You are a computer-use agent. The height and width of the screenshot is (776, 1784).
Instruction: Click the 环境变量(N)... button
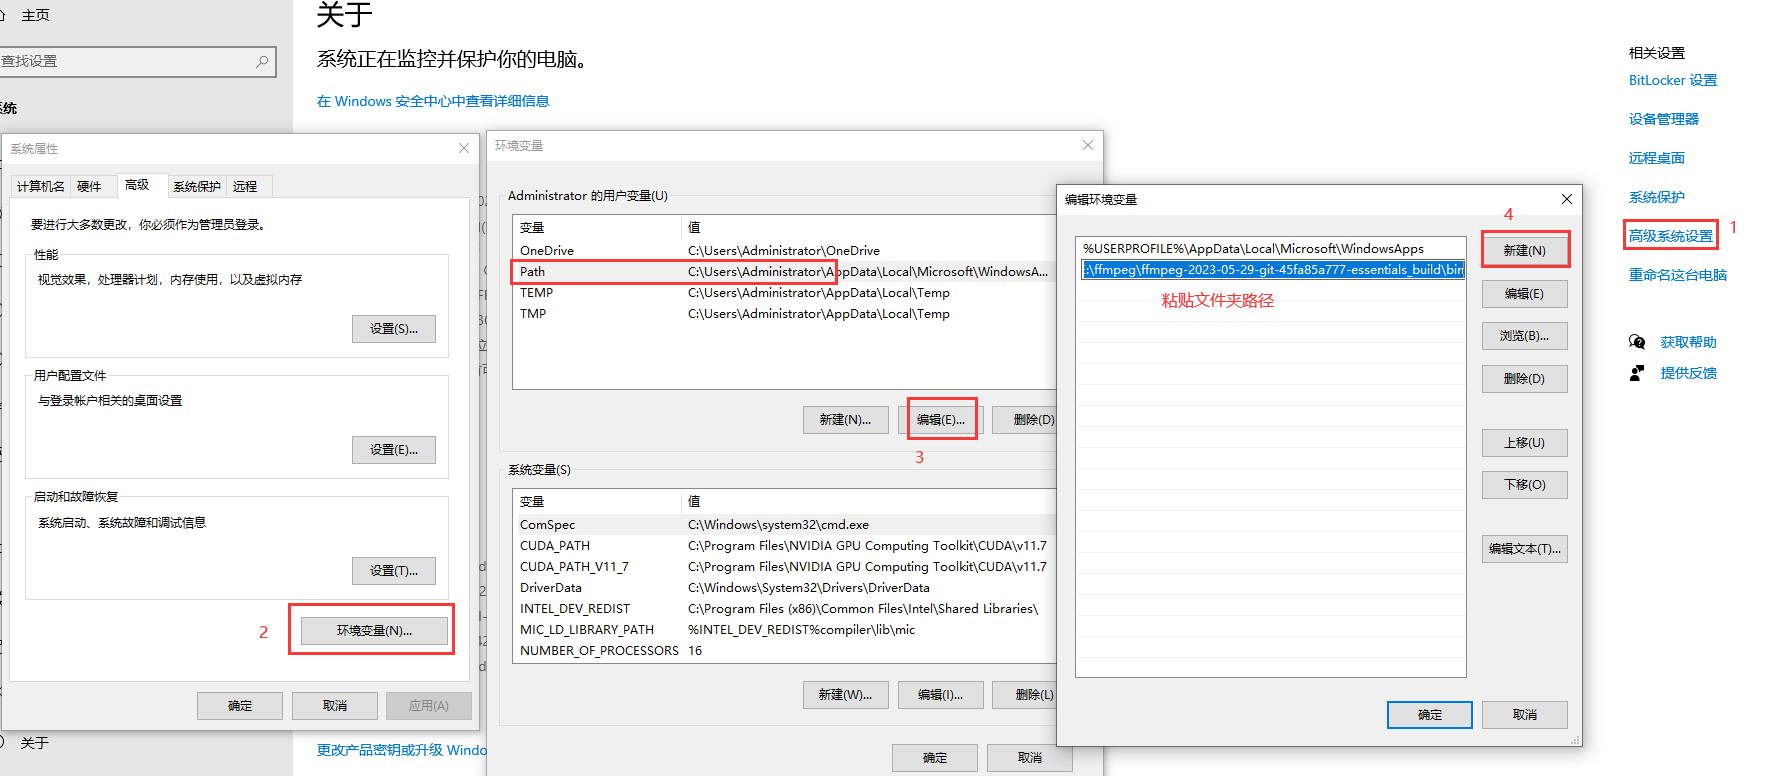pyautogui.click(x=373, y=631)
